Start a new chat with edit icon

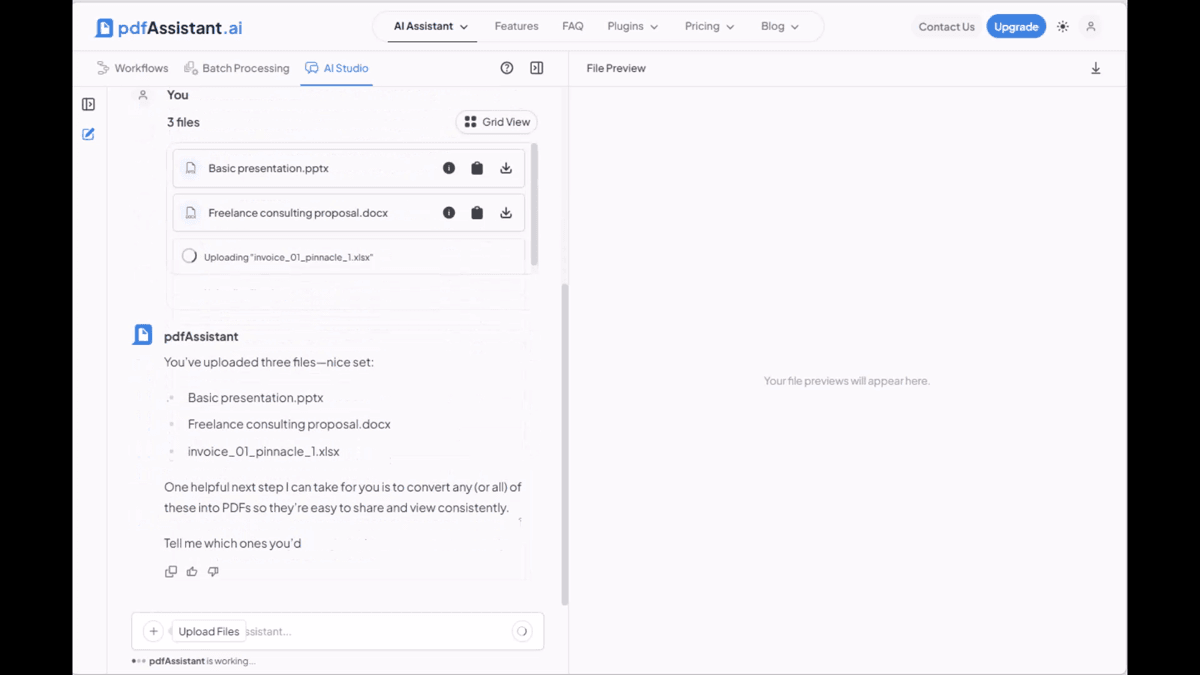point(89,134)
